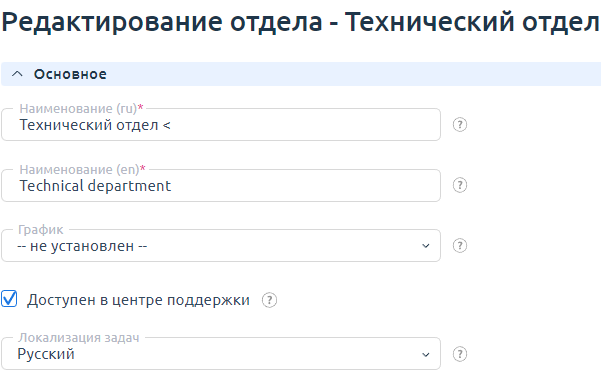Open the График dropdown showing не установлен
The width and height of the screenshot is (601, 379).
[x=221, y=246]
